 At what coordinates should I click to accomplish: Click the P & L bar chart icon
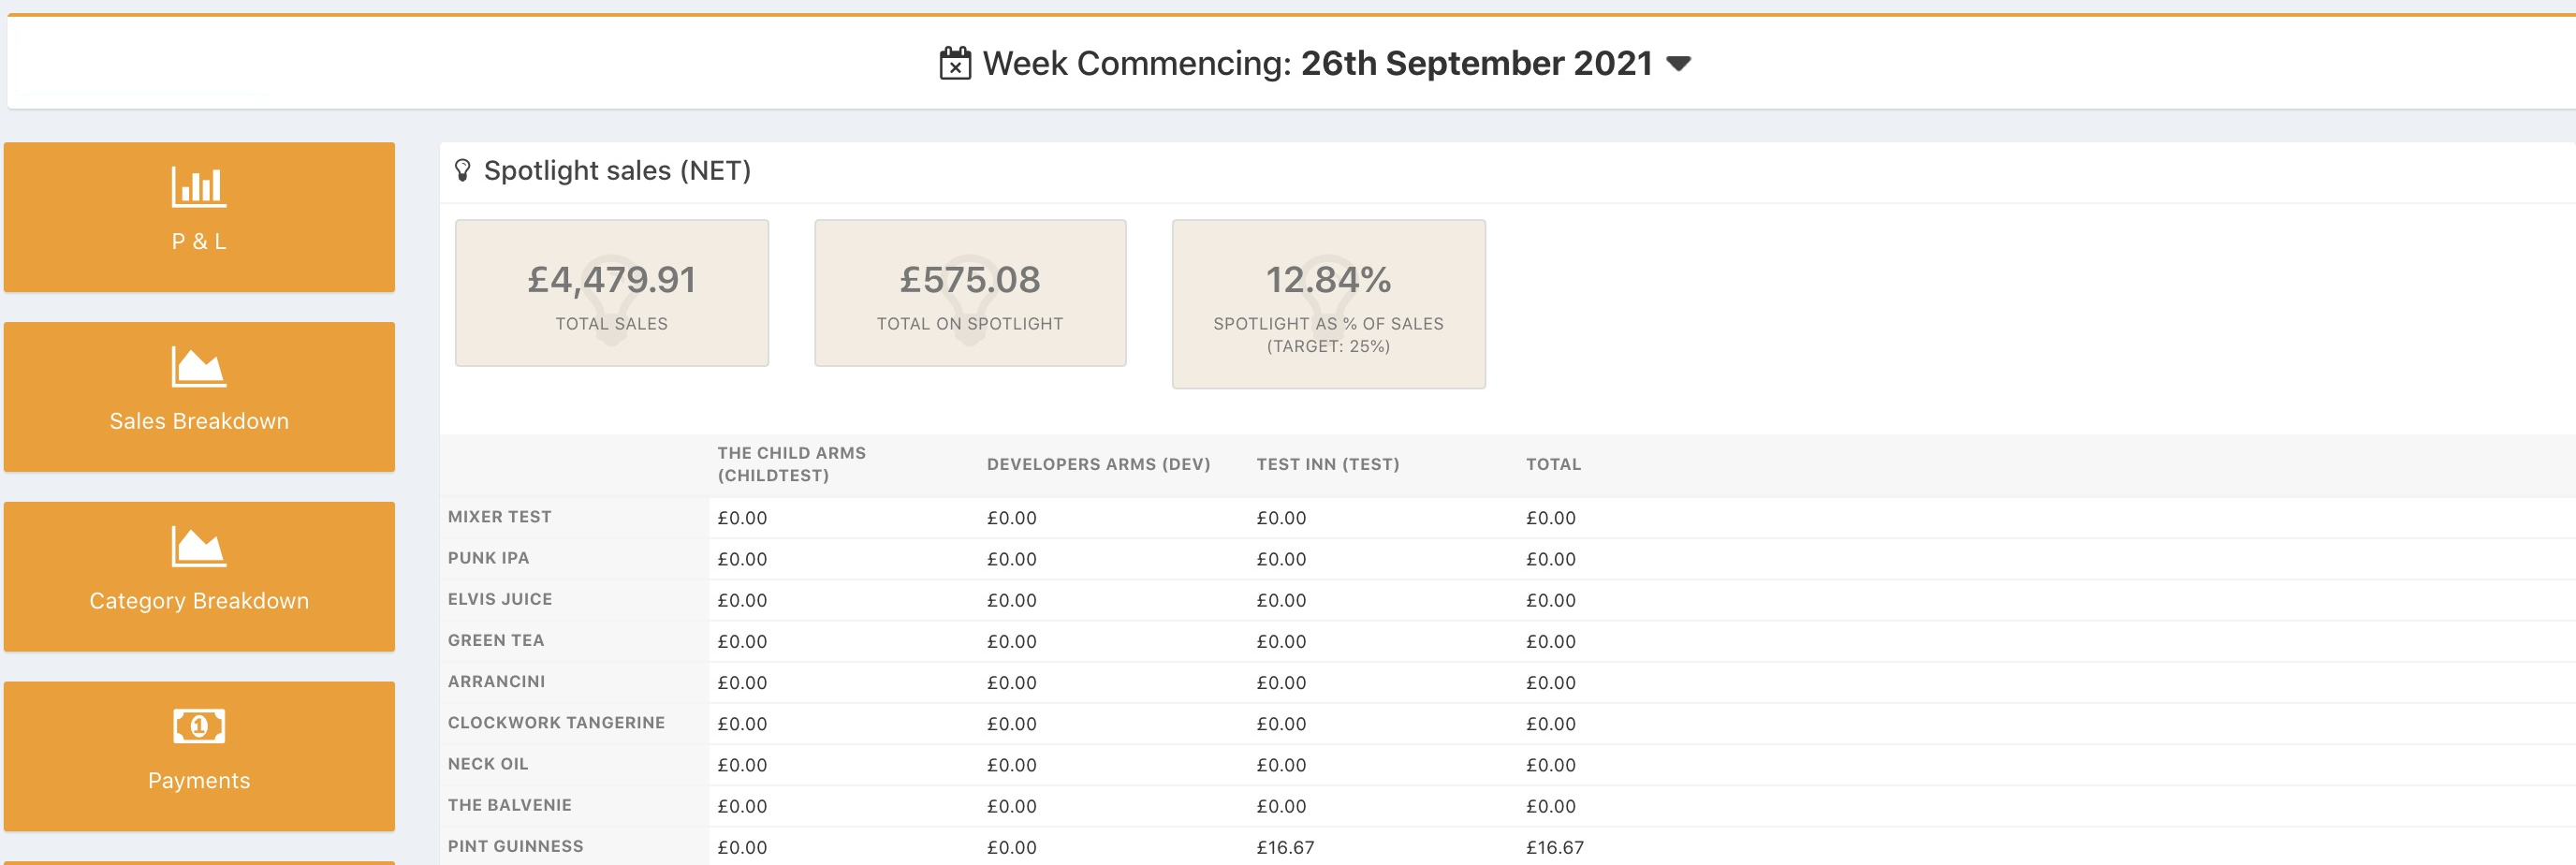point(198,187)
